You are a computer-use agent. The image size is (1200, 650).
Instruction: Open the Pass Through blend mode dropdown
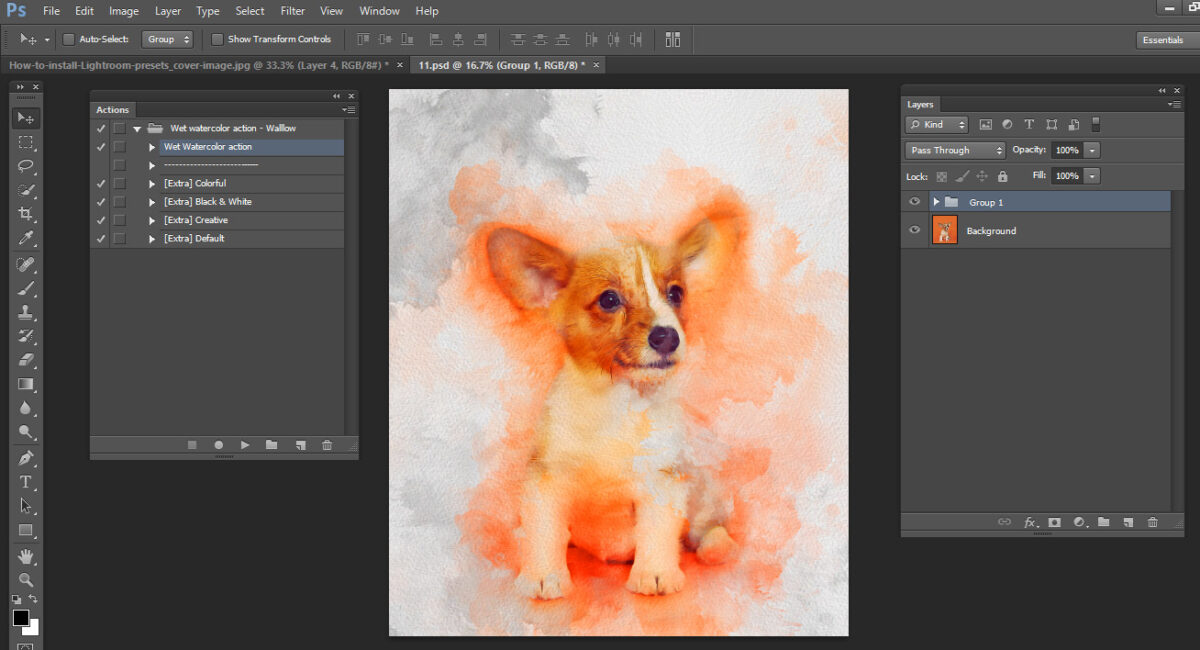953,149
